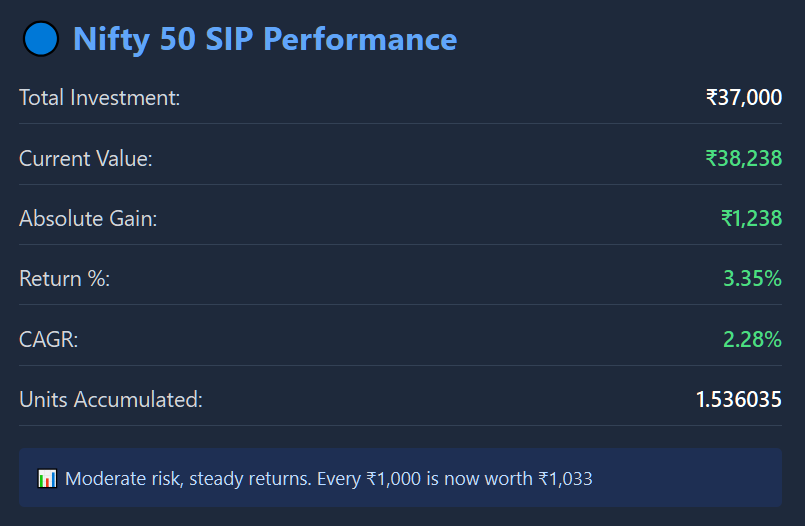Click the bar chart emoji in the note
805x526 pixels.
coord(47,479)
